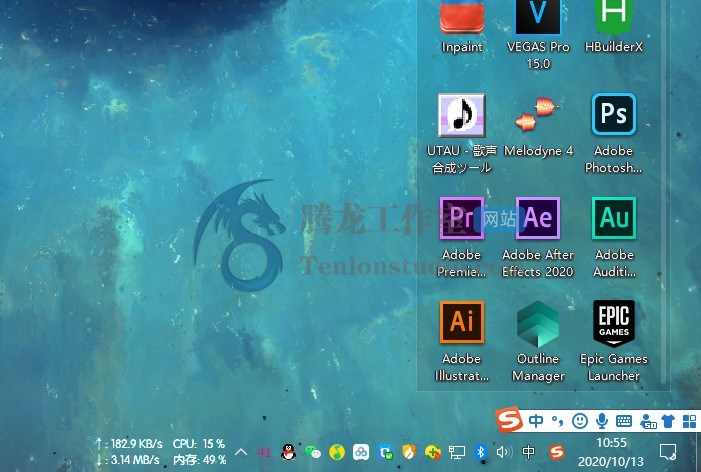Open the QQ penguin tray icon
This screenshot has height=472, width=701.
[x=288, y=452]
